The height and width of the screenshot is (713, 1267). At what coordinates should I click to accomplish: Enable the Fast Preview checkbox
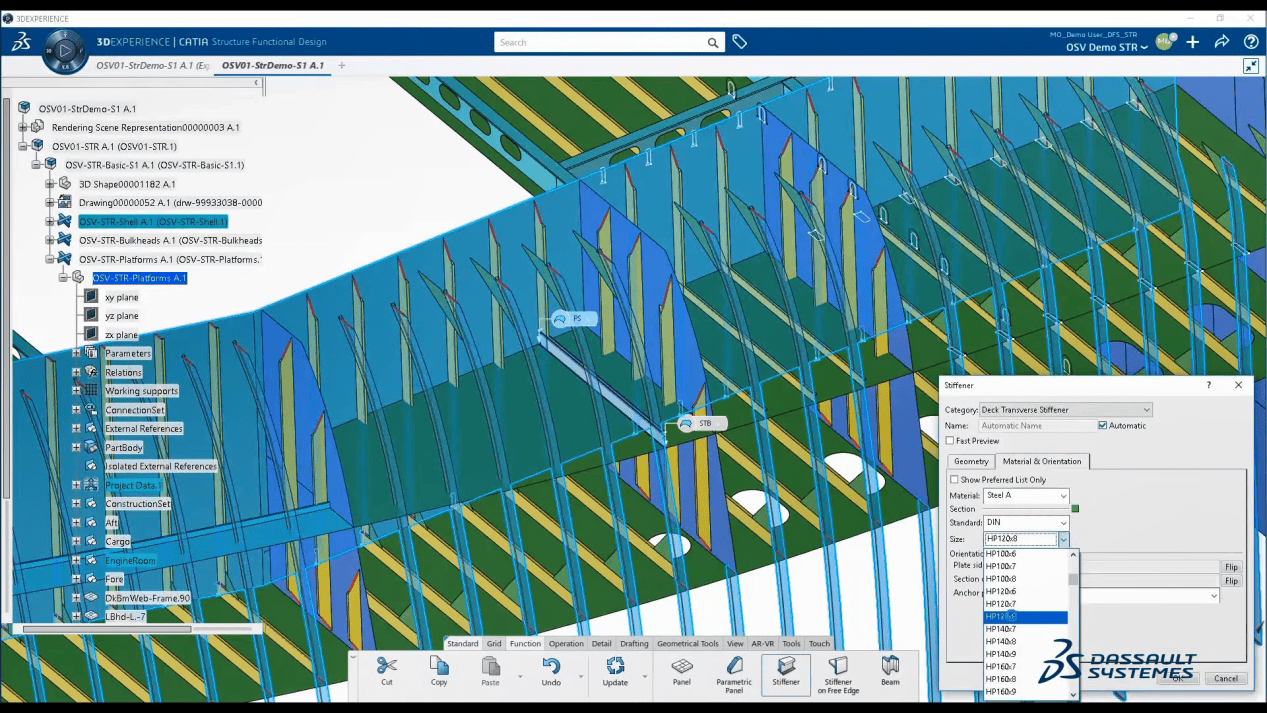click(950, 441)
